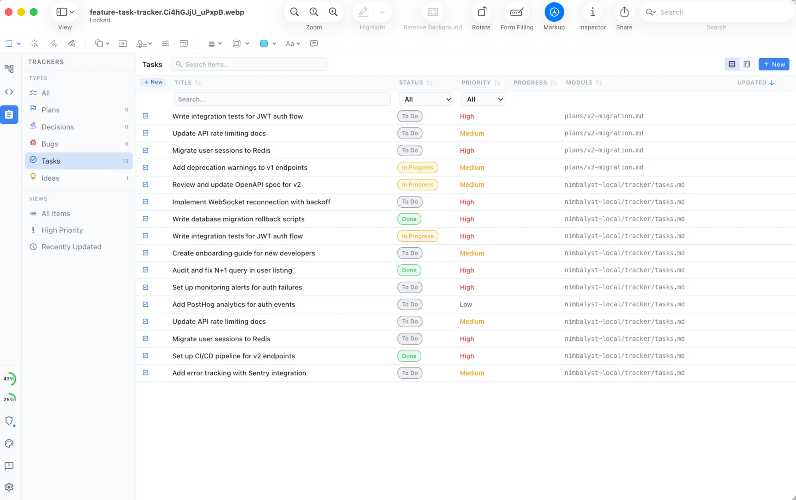Click the Bugs tracker icon
This screenshot has height=500, width=796.
pyautogui.click(x=33, y=143)
